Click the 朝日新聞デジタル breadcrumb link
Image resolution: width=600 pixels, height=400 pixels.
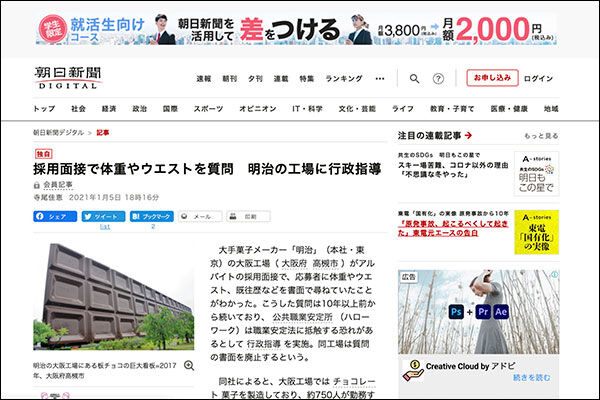tap(58, 132)
